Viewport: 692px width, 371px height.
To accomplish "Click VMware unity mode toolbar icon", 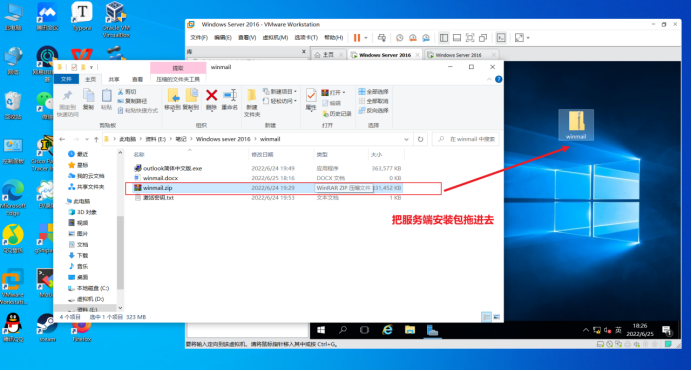I will pos(483,38).
